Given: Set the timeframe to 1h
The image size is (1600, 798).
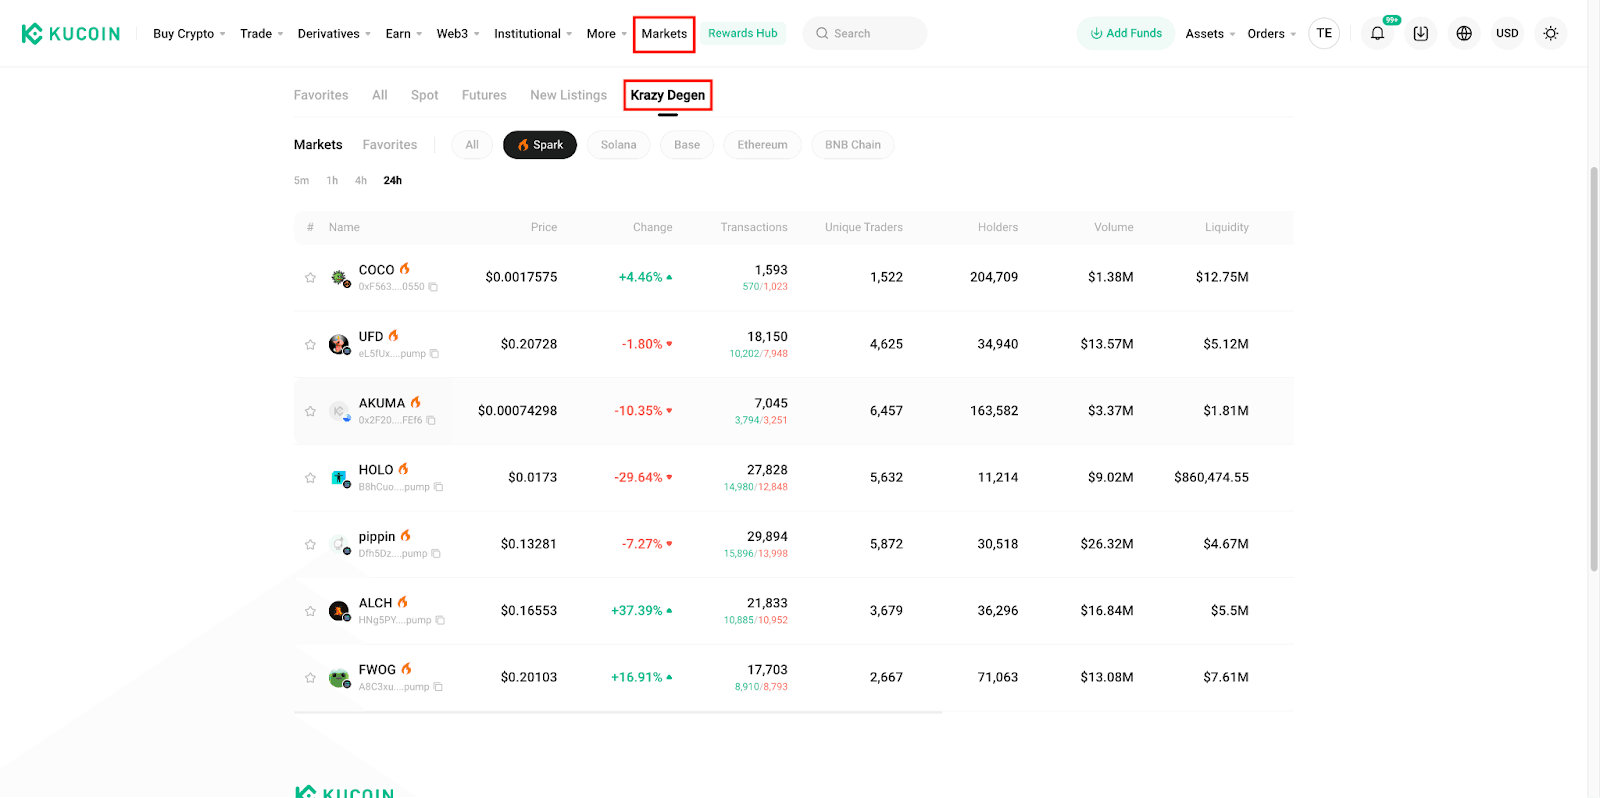Looking at the screenshot, I should point(332,181).
